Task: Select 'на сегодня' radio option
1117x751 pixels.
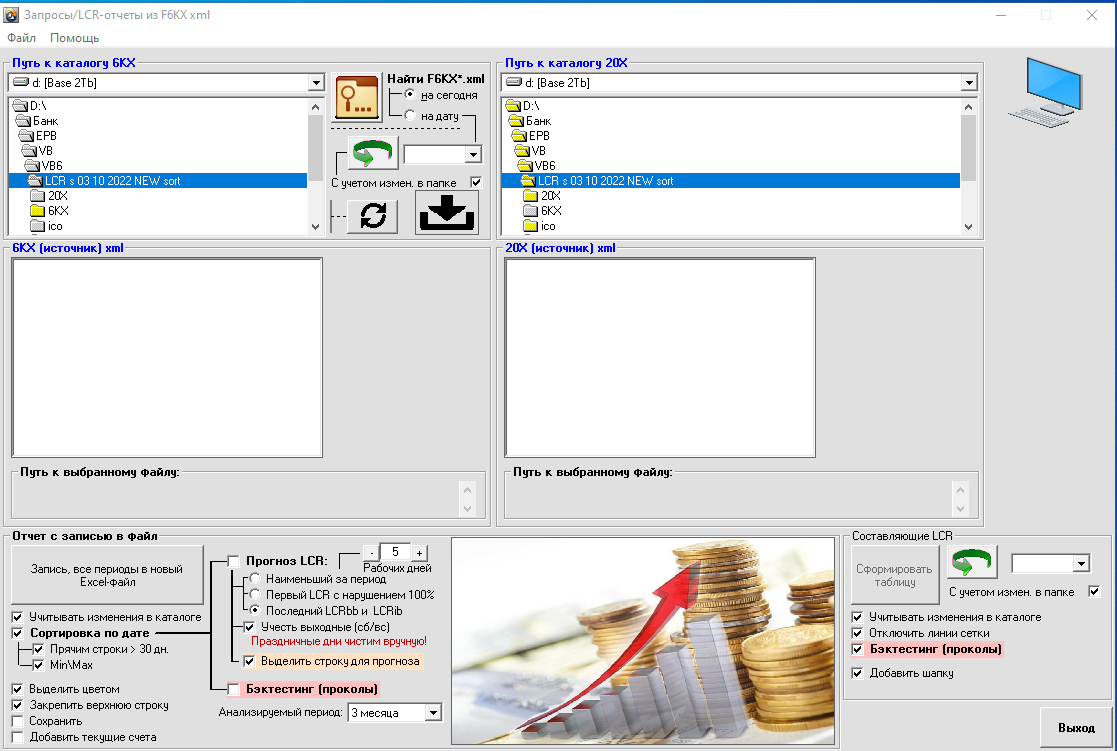Action: click(410, 95)
